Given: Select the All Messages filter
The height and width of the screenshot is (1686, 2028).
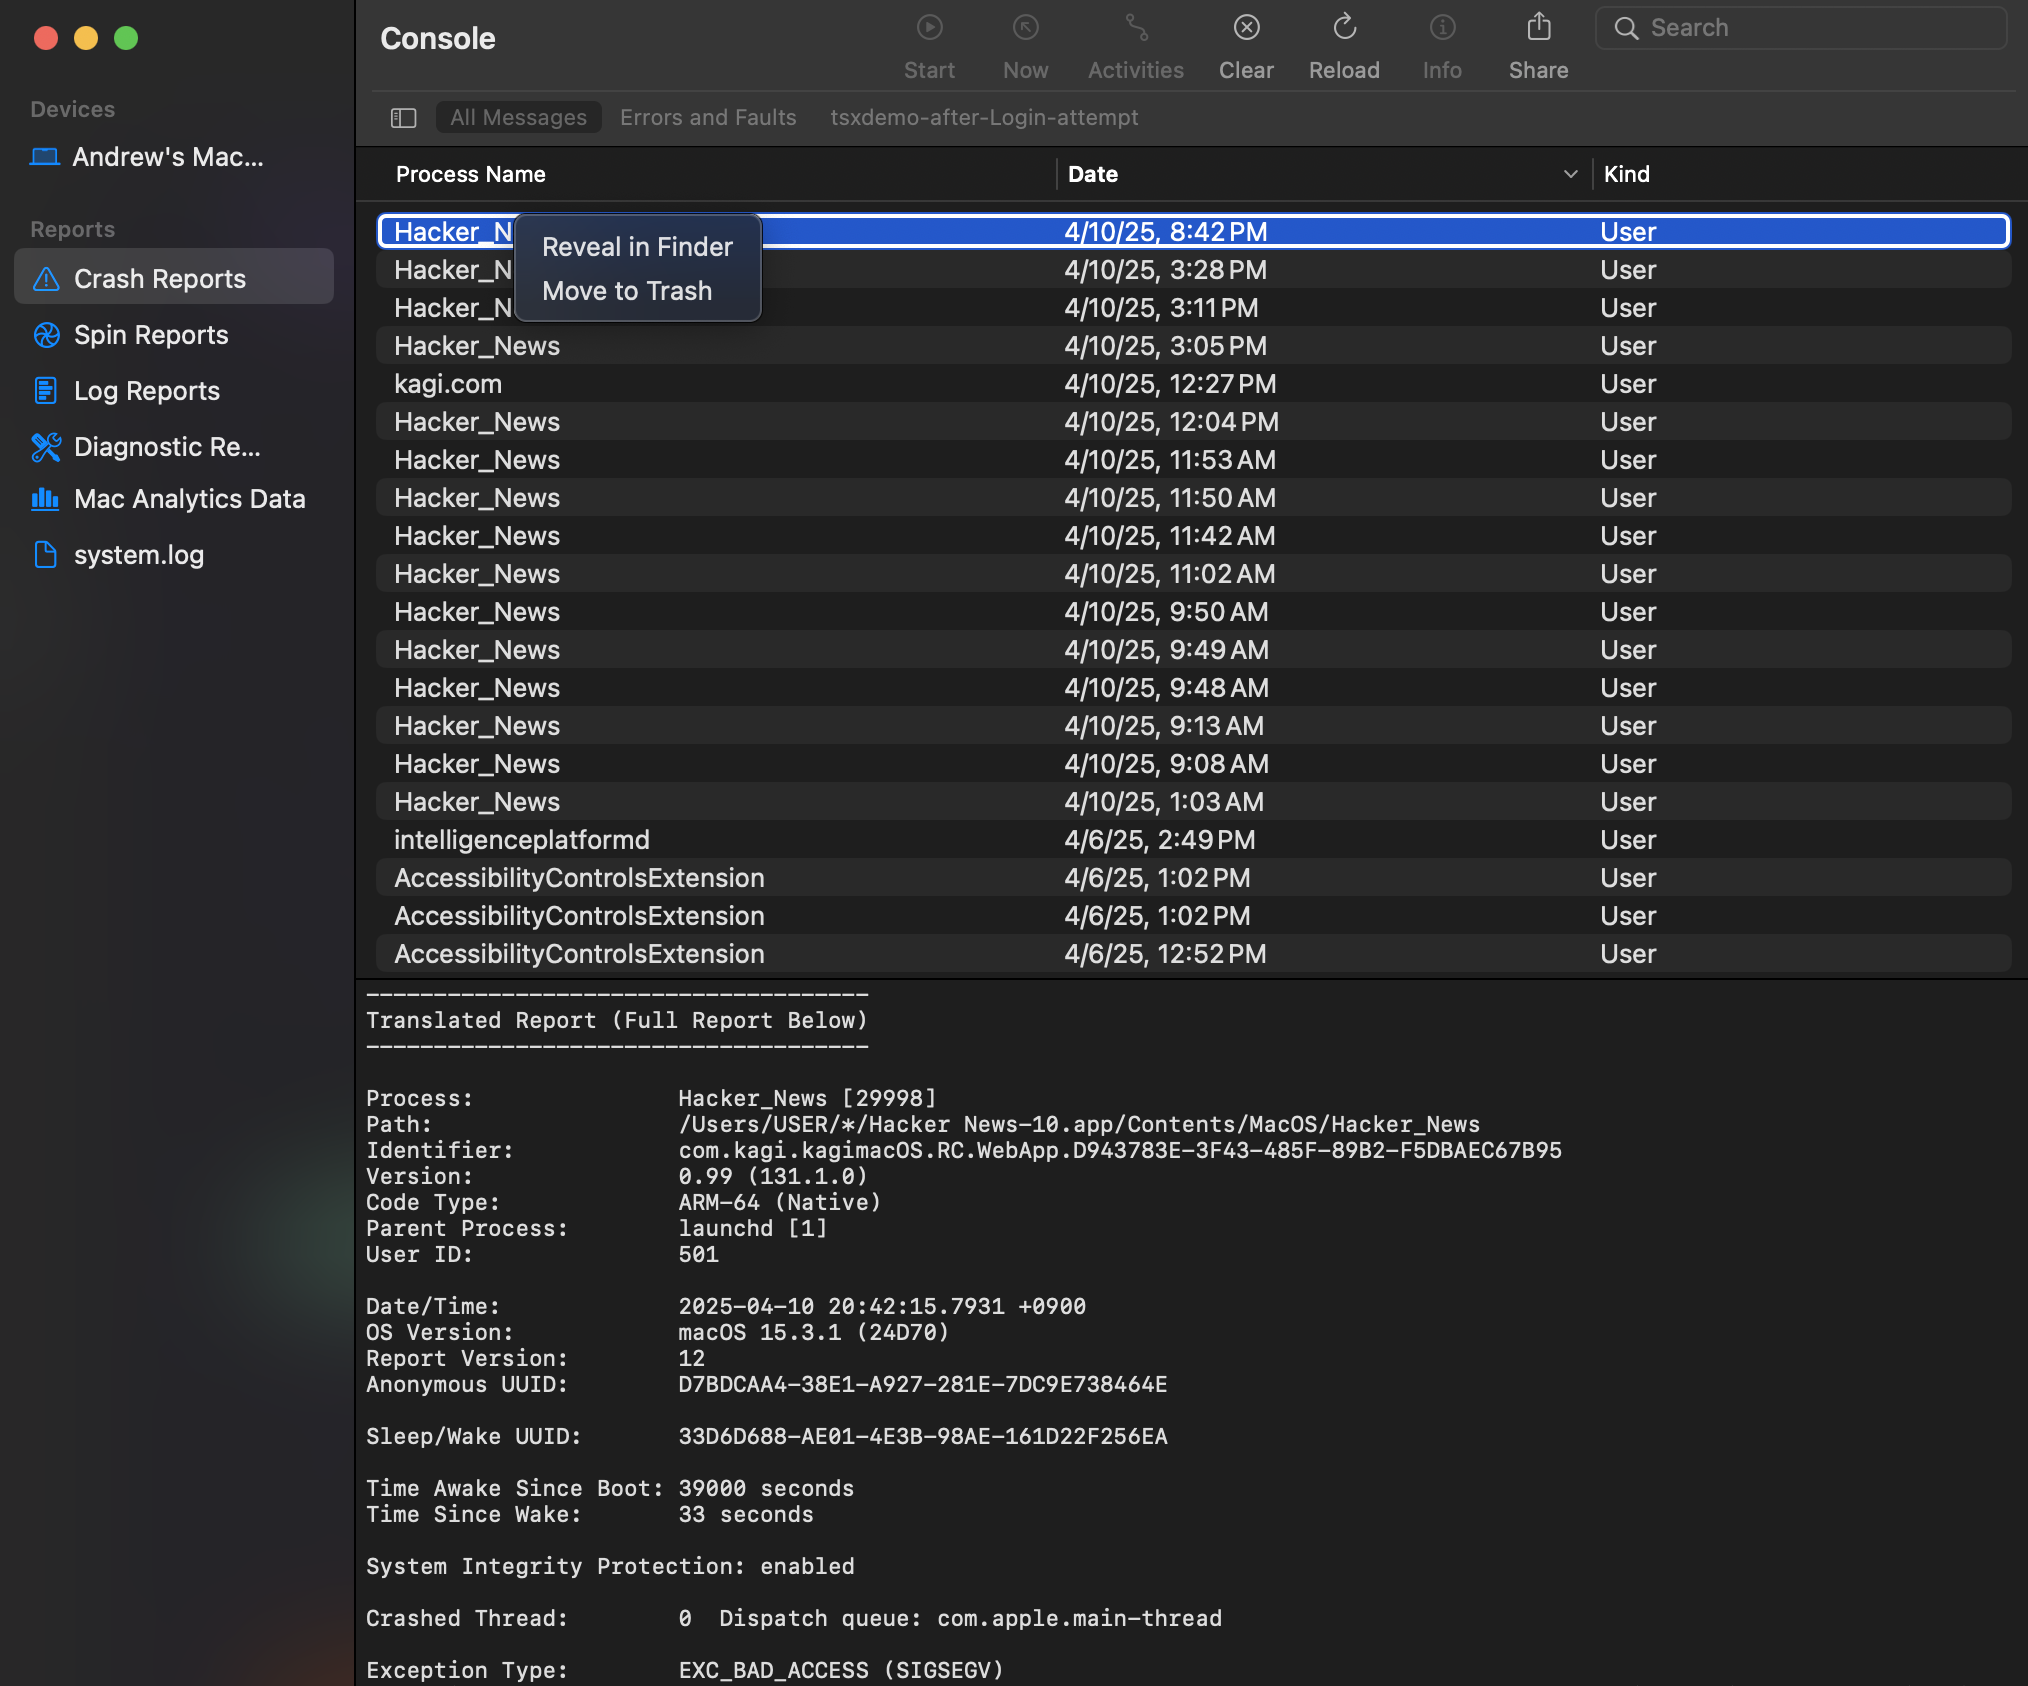Looking at the screenshot, I should coord(518,117).
